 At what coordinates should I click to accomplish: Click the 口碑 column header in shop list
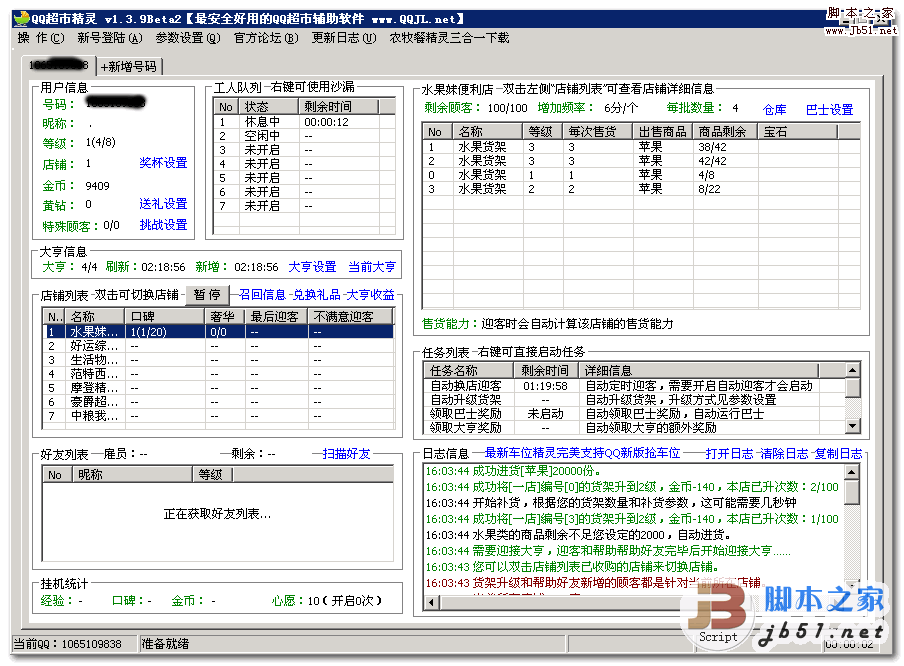point(165,317)
